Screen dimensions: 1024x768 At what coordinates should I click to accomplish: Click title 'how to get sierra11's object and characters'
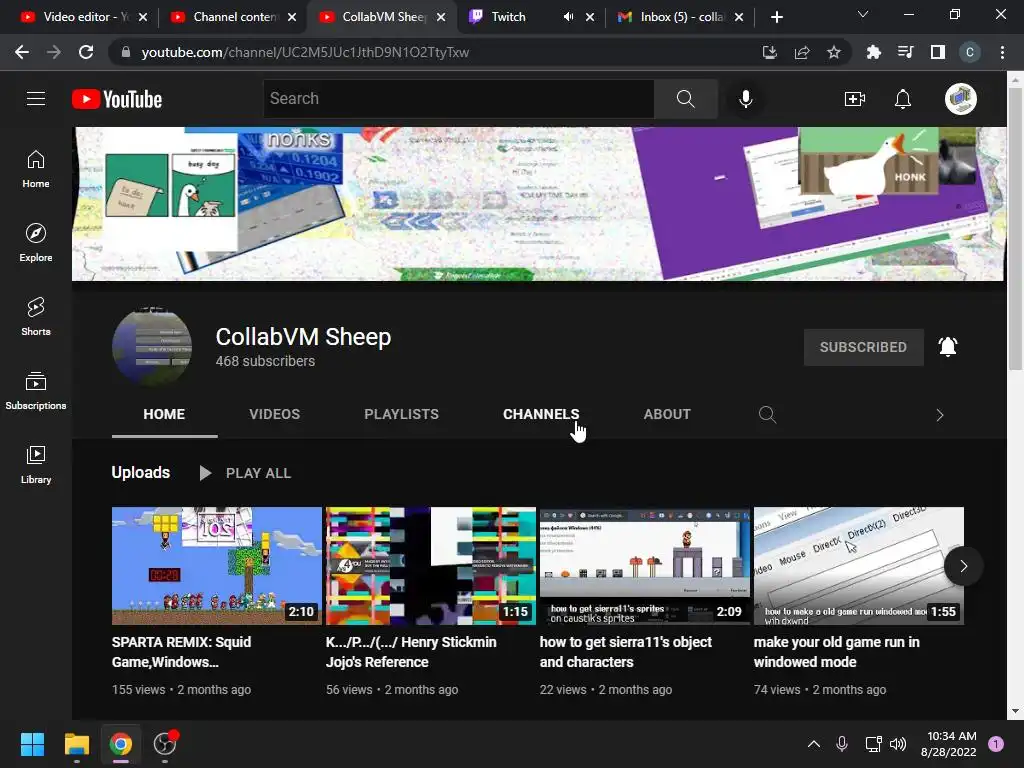[x=626, y=652]
